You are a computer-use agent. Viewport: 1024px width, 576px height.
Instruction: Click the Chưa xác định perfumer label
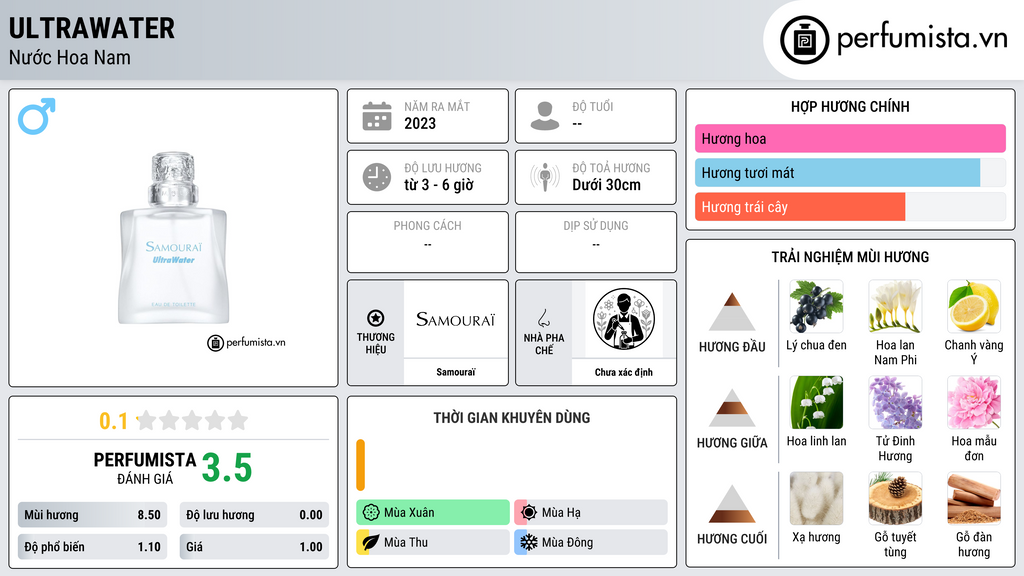pos(624,372)
